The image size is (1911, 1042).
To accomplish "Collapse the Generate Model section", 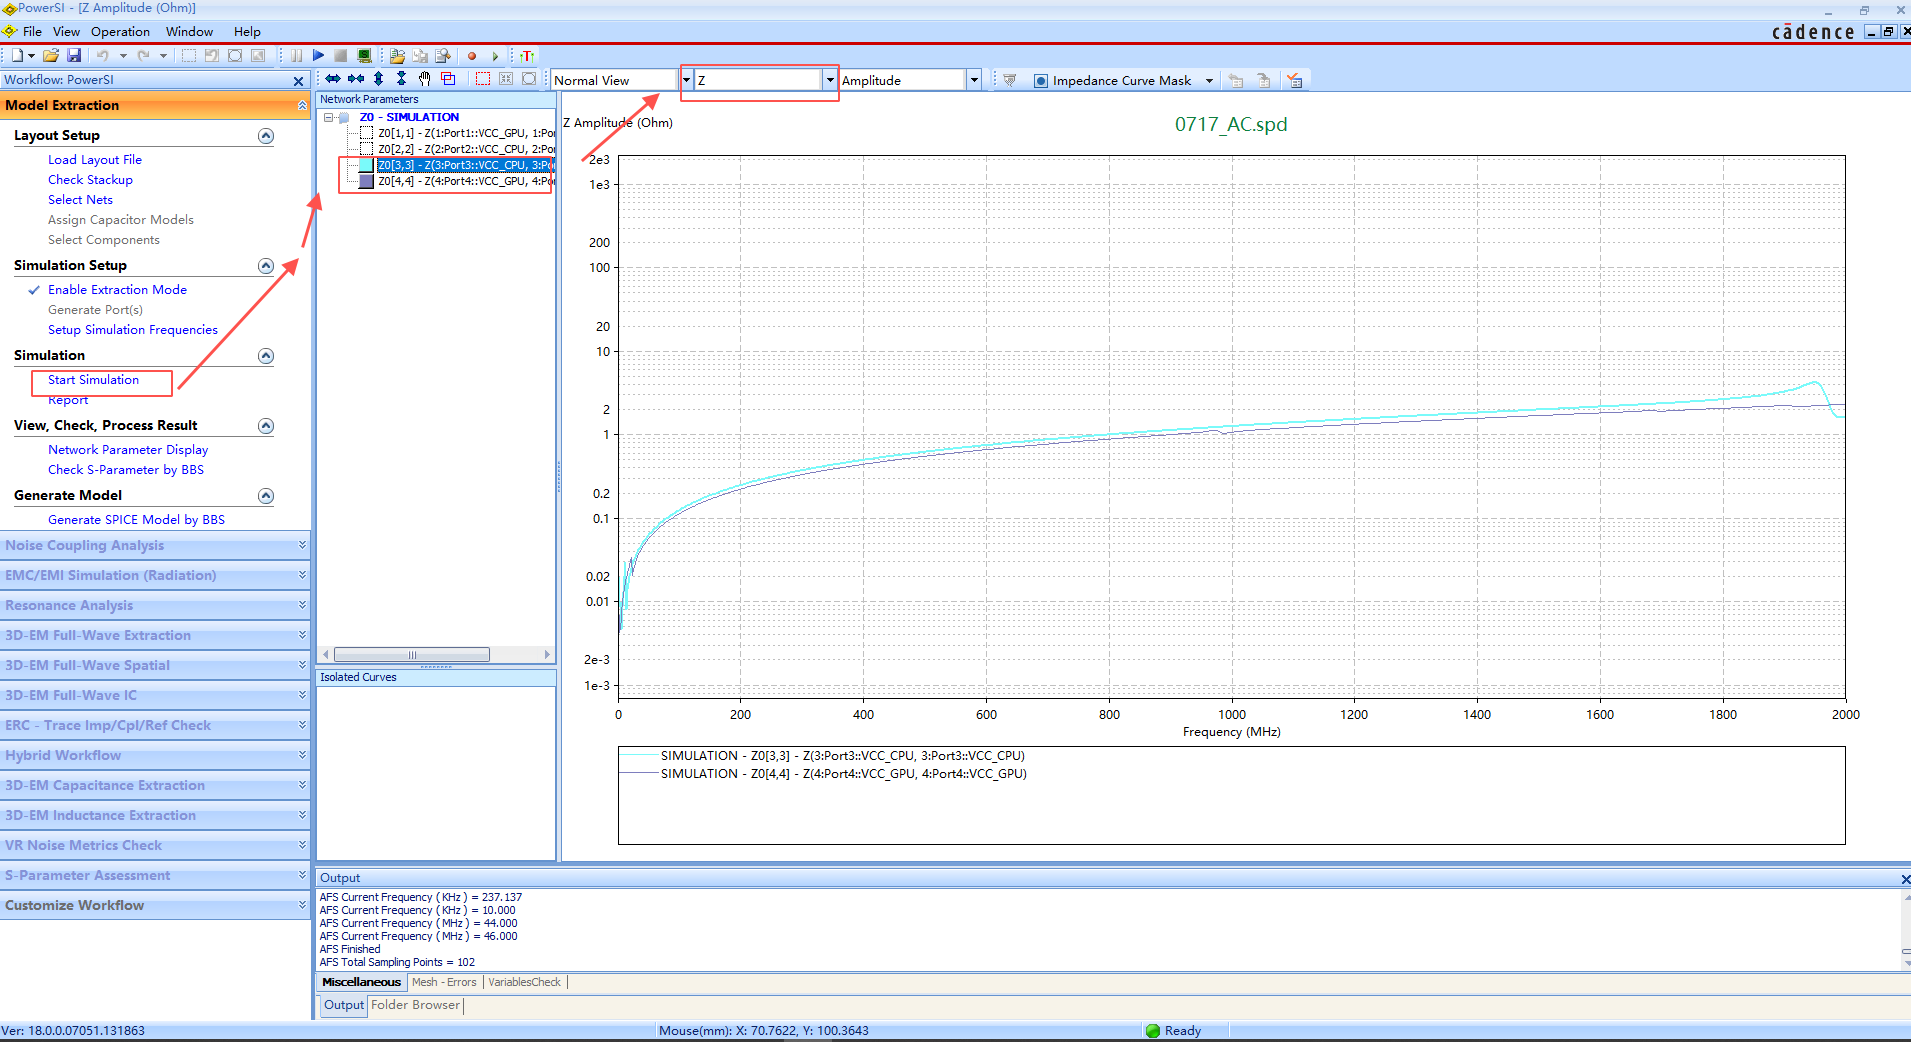I will tap(265, 496).
